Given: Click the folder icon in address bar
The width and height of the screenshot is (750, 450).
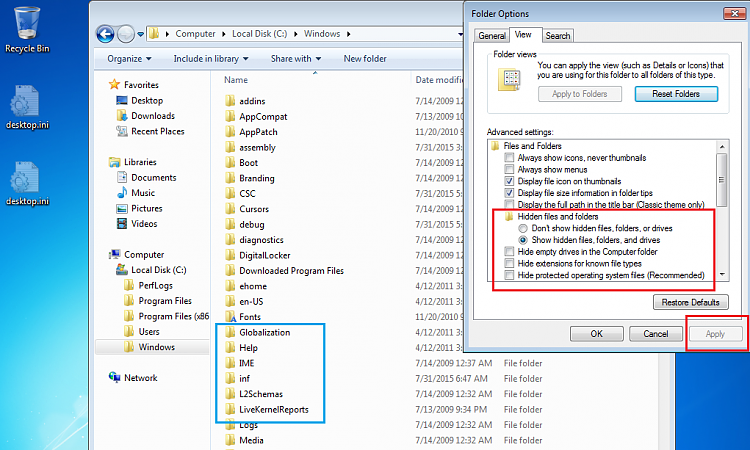Looking at the screenshot, I should click(154, 33).
